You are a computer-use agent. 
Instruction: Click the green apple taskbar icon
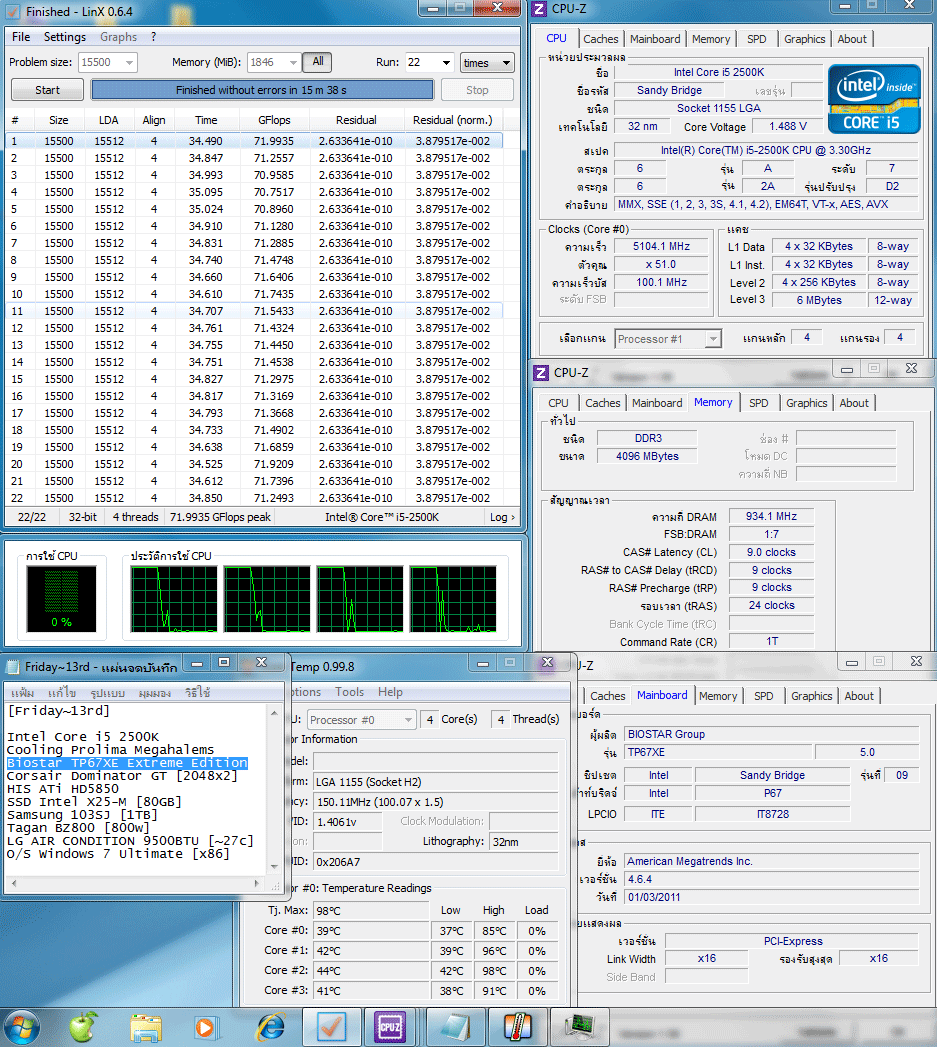pos(83,1027)
